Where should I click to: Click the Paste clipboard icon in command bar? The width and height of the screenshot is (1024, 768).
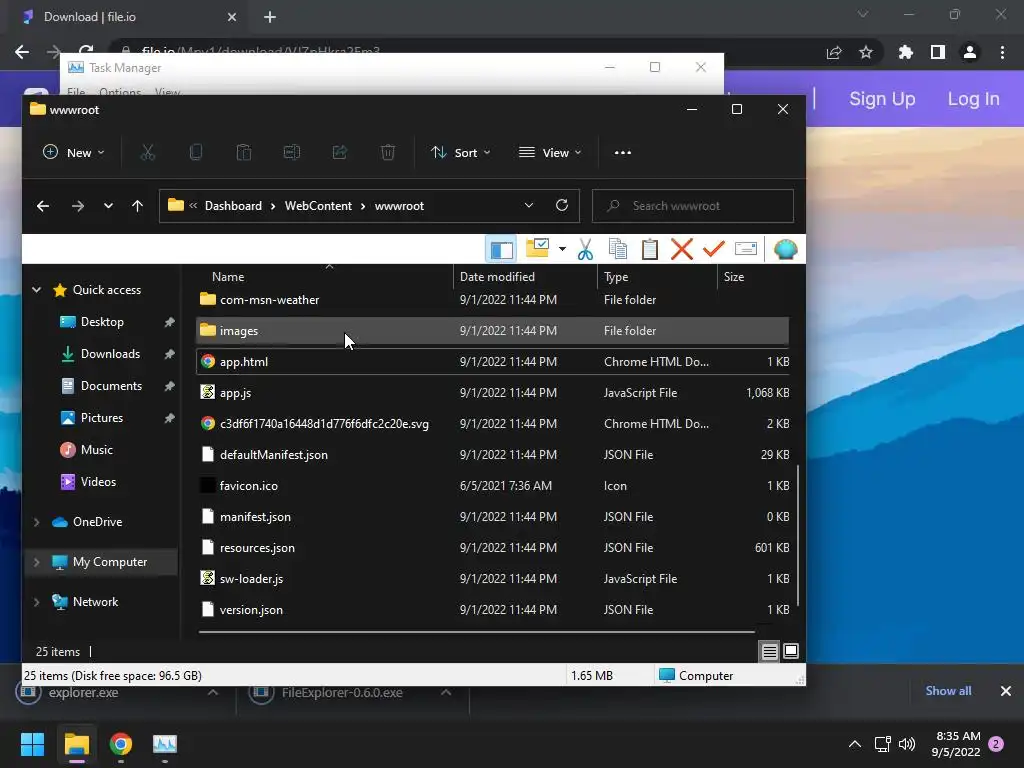click(244, 152)
